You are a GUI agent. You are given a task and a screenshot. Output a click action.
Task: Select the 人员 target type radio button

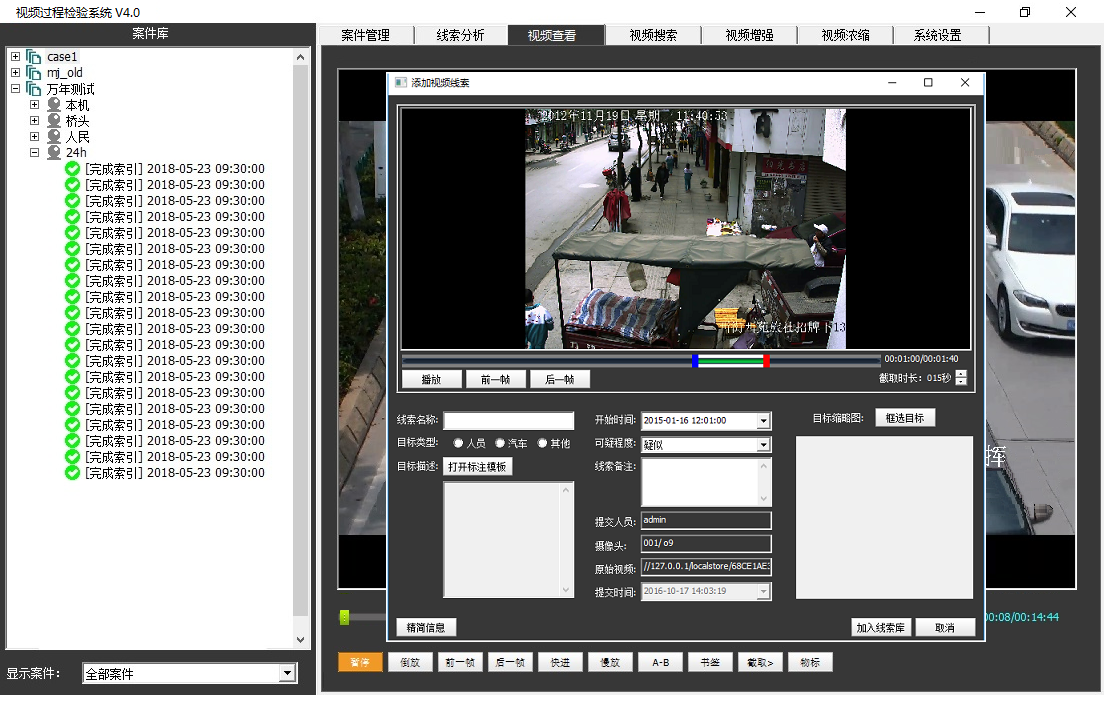459,443
